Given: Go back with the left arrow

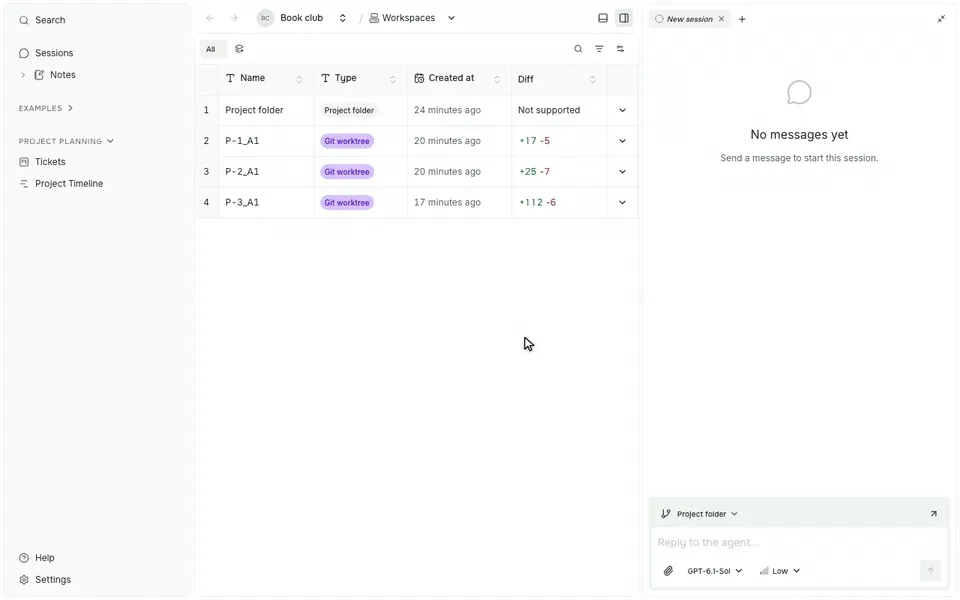Looking at the screenshot, I should click(x=210, y=18).
